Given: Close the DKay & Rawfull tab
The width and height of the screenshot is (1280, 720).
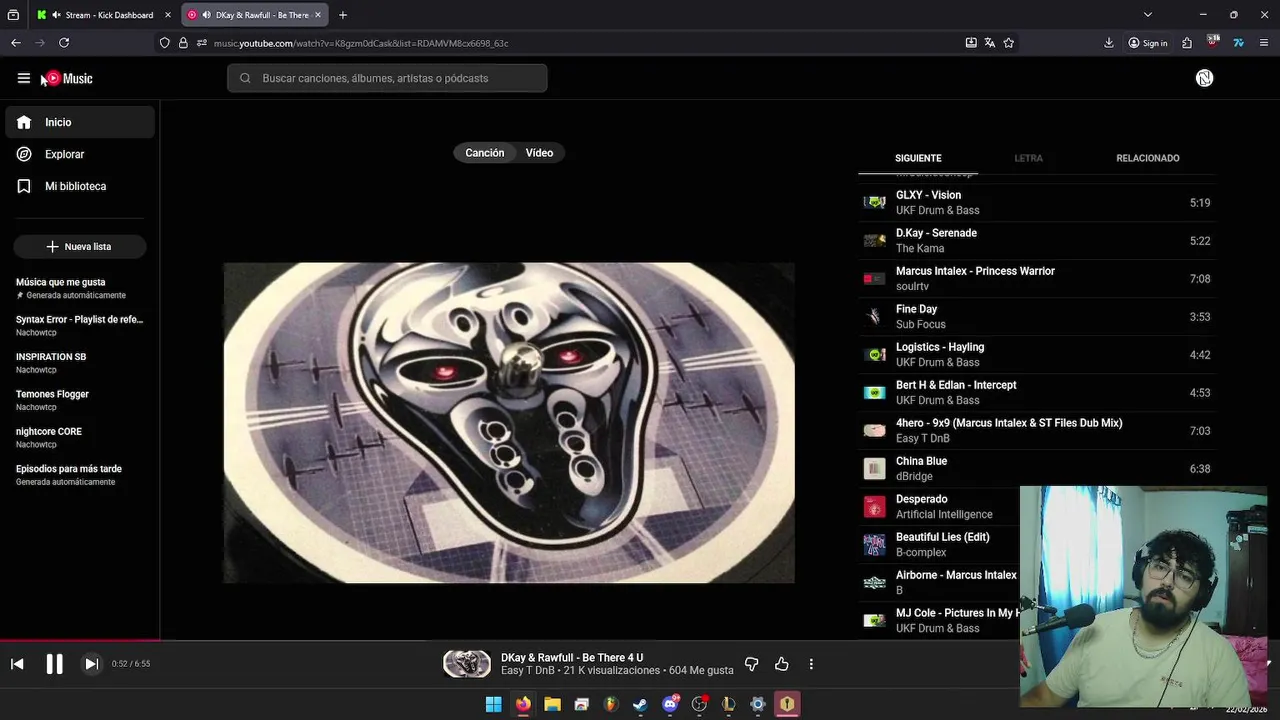Looking at the screenshot, I should (x=318, y=15).
